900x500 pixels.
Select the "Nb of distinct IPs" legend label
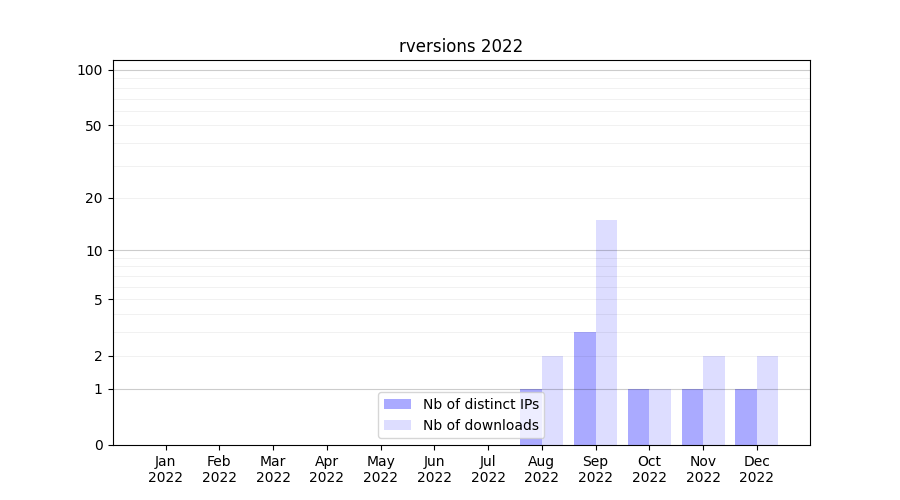(480, 404)
